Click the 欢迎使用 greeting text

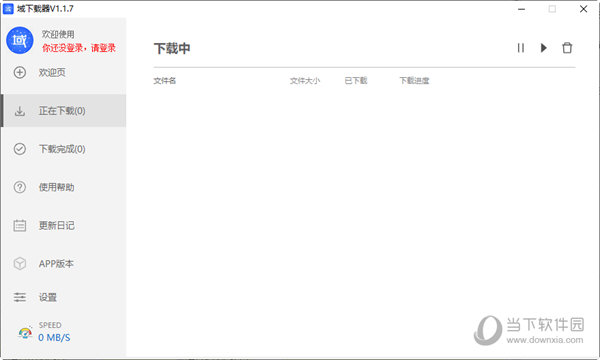click(x=58, y=34)
